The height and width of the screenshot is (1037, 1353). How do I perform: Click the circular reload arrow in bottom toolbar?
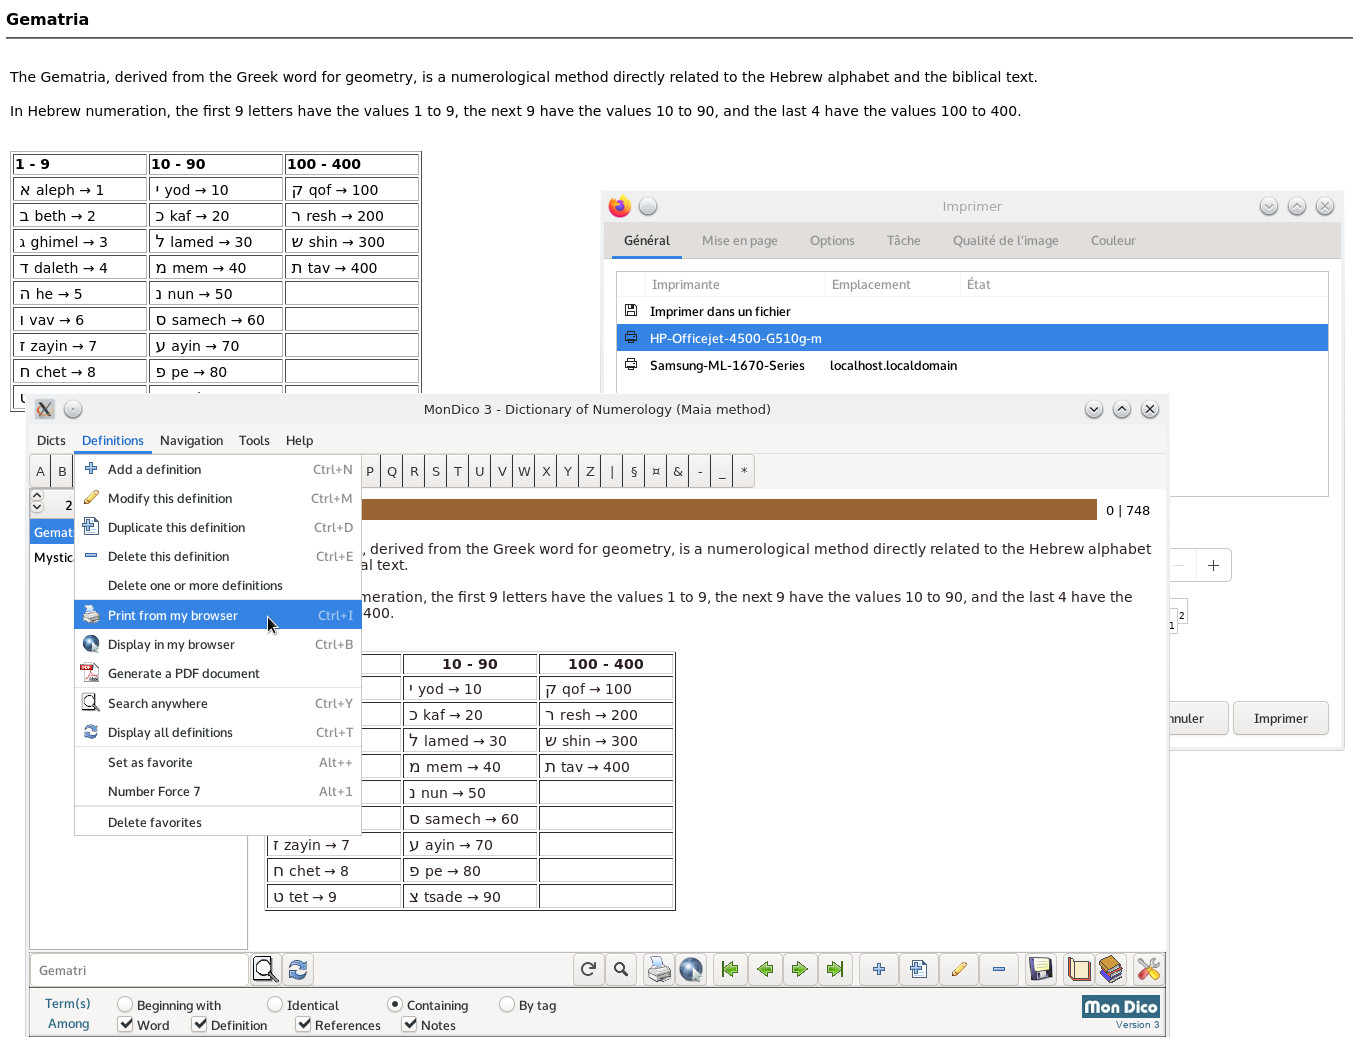[x=588, y=969]
